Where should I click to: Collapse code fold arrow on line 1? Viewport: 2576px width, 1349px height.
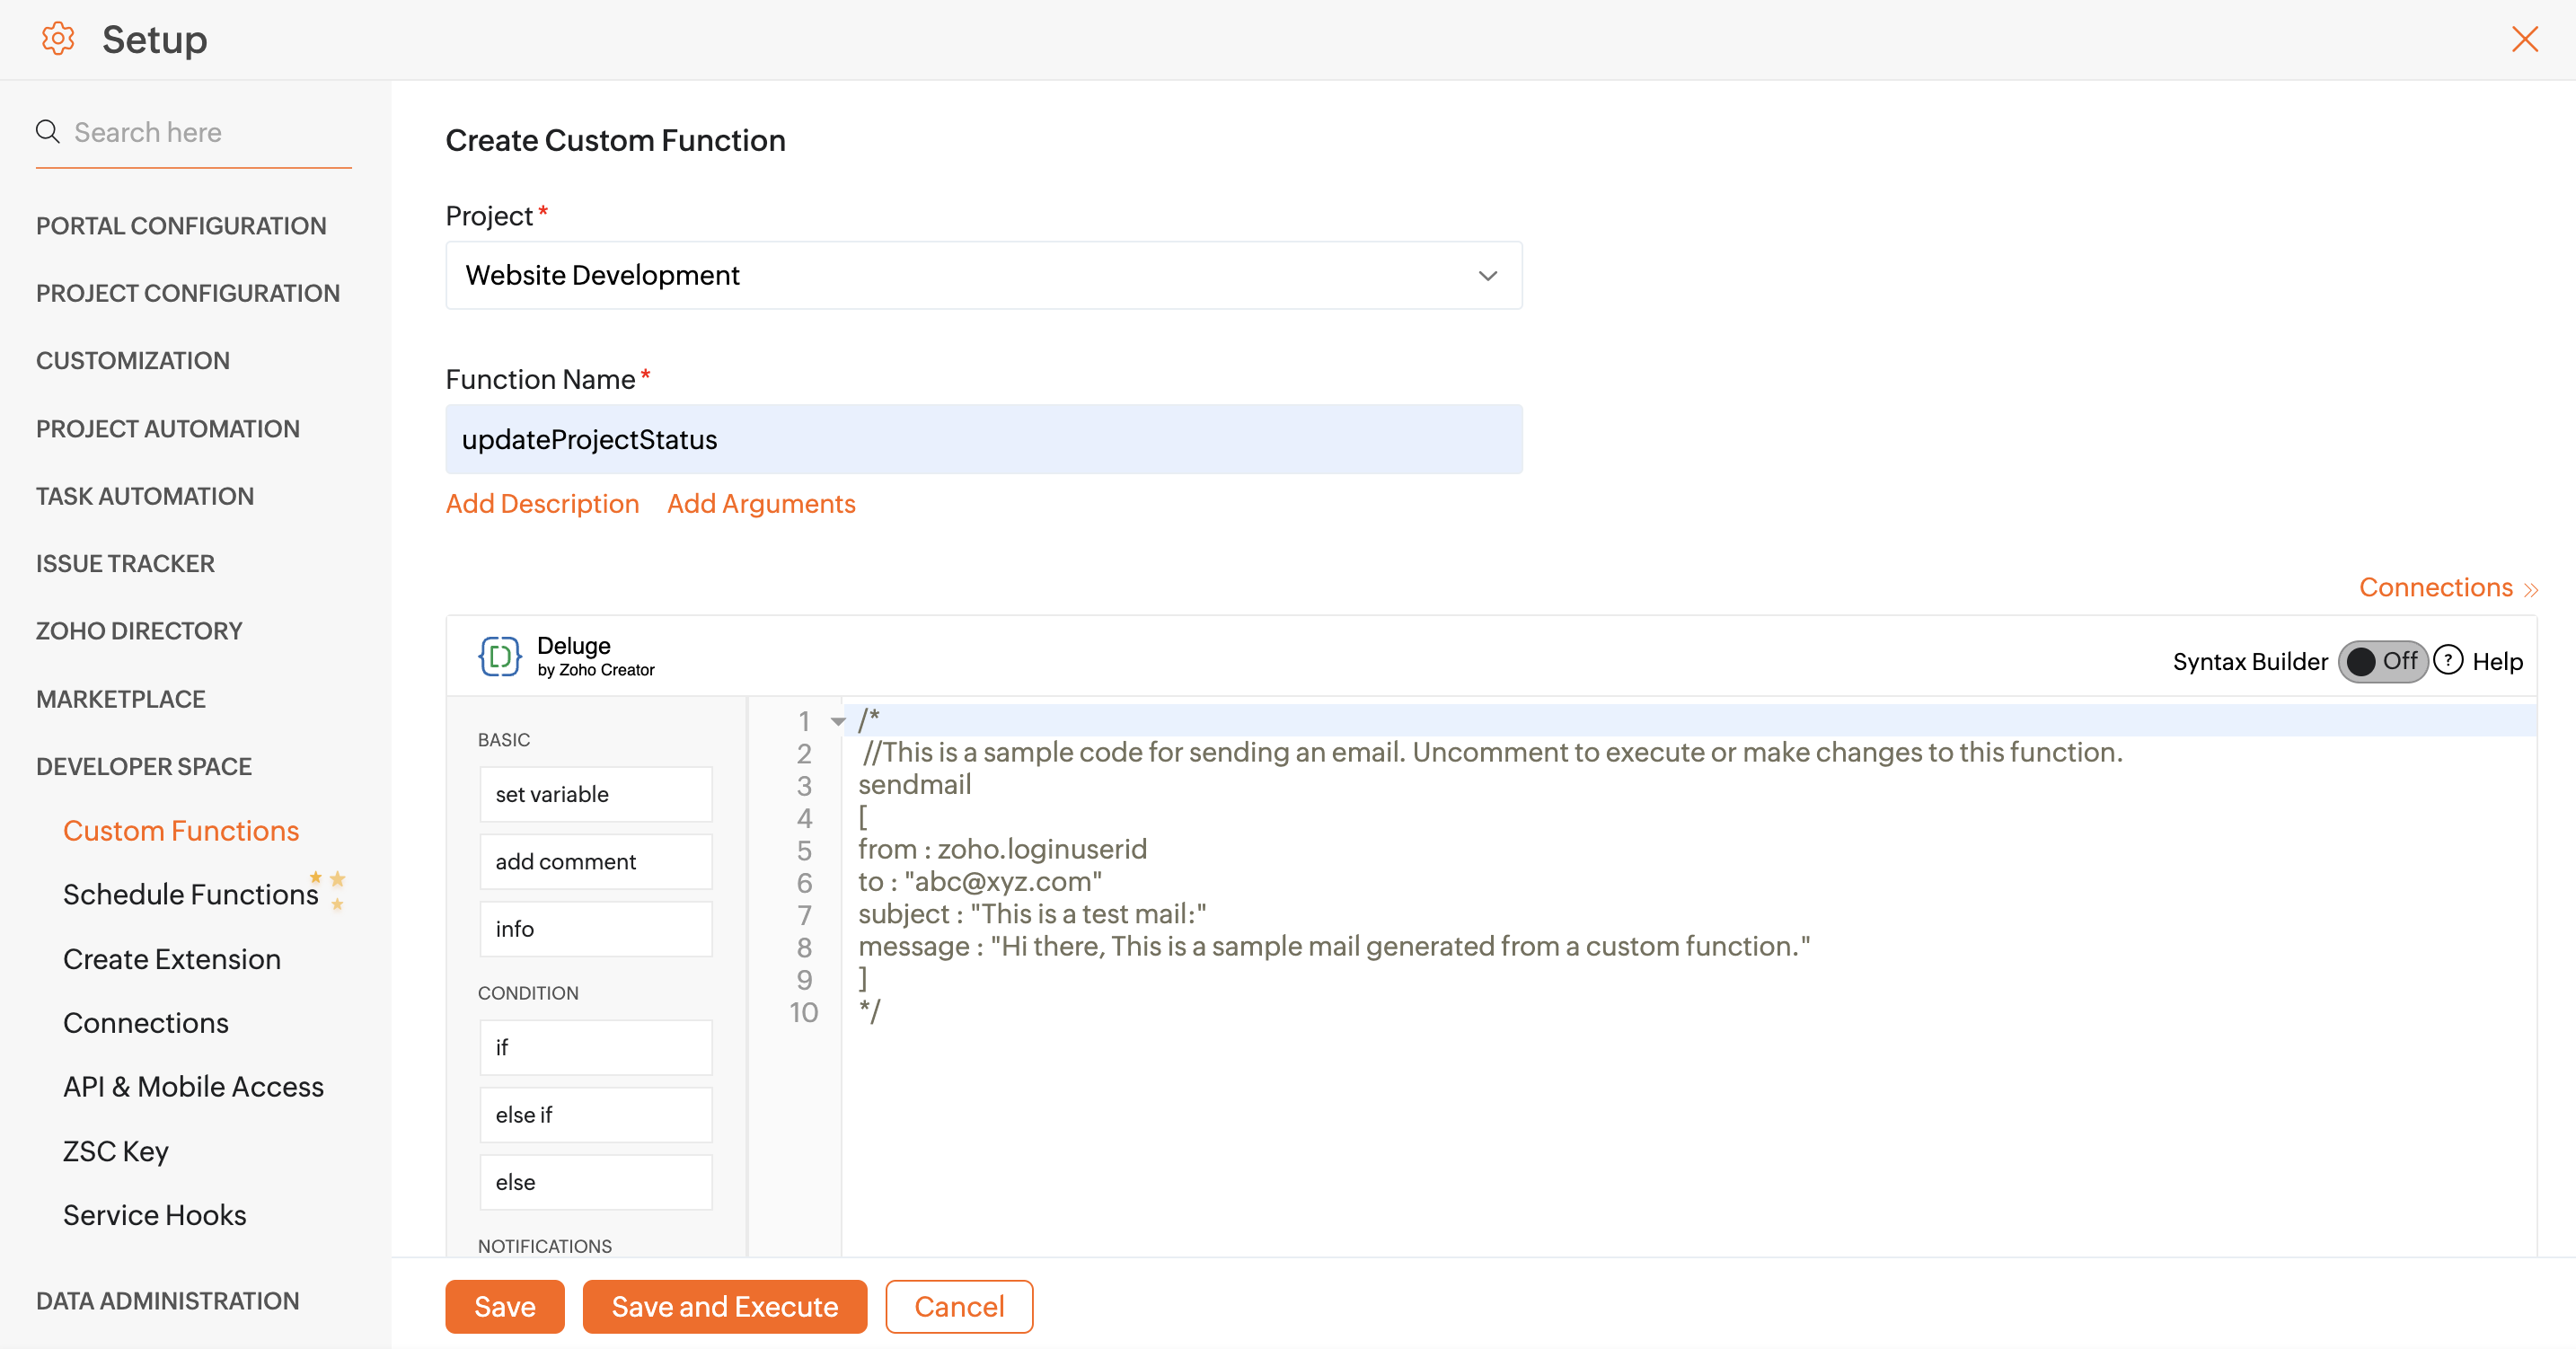click(x=838, y=721)
